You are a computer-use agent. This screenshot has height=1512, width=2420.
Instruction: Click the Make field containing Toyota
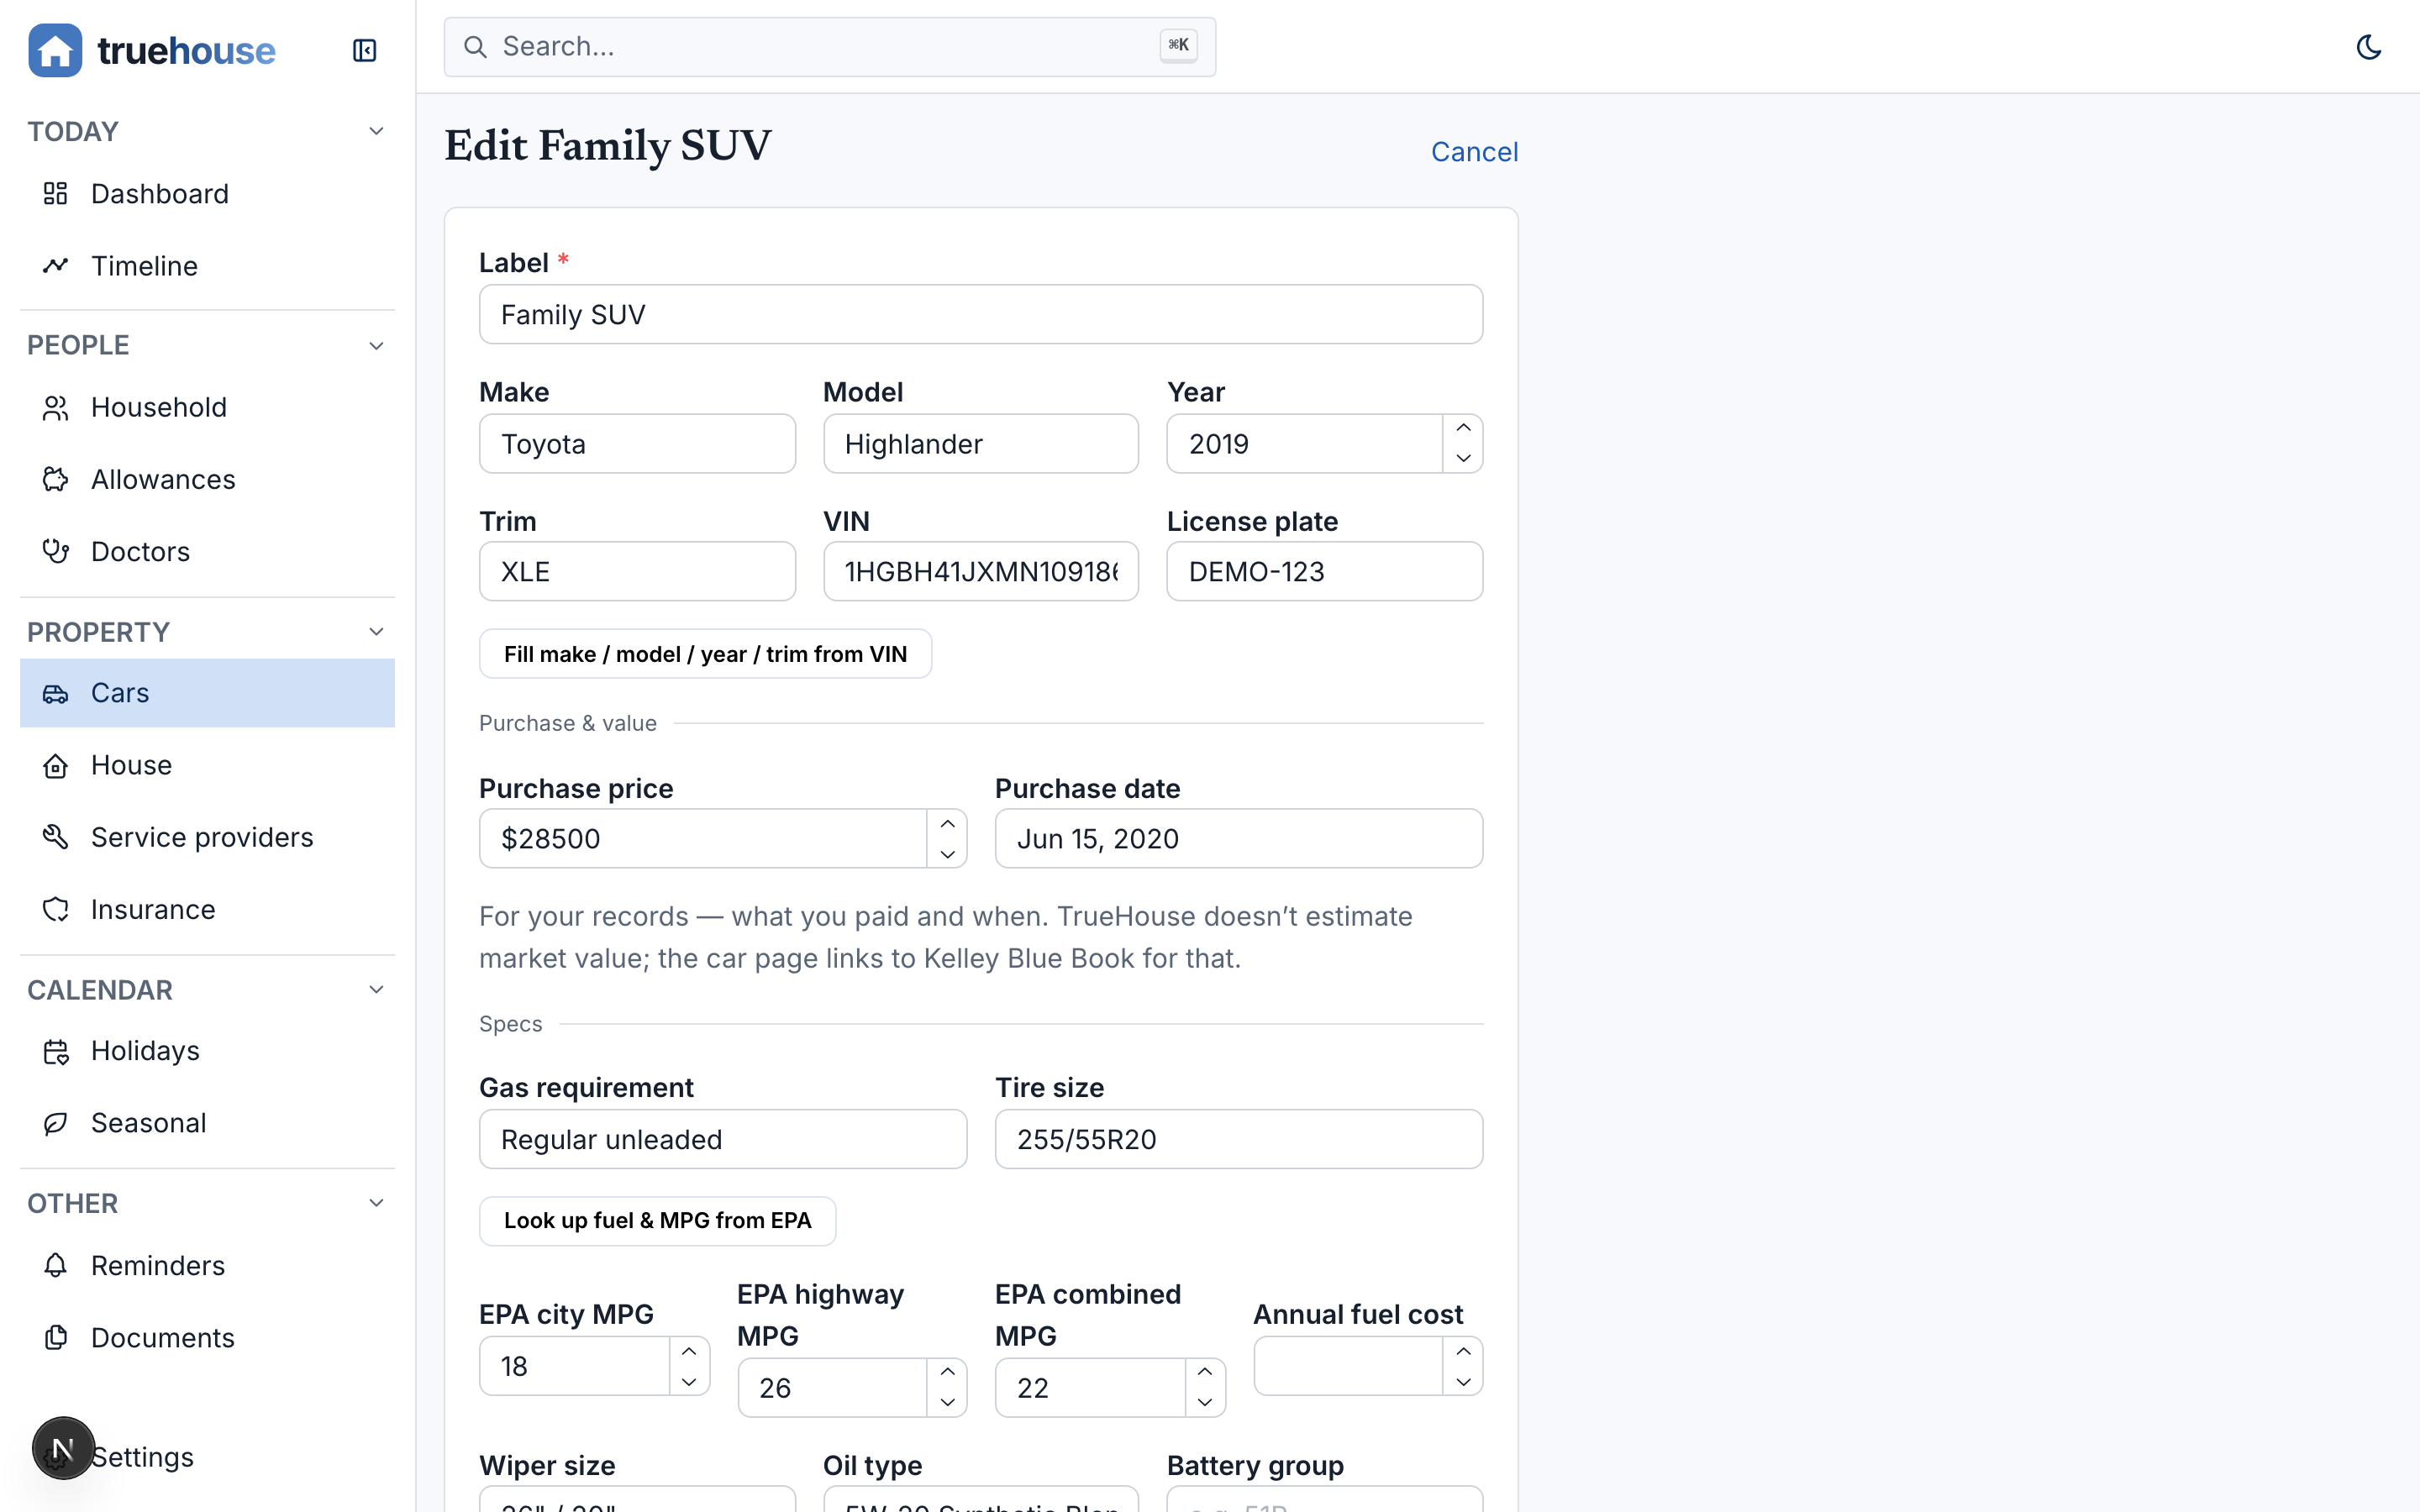(x=637, y=444)
